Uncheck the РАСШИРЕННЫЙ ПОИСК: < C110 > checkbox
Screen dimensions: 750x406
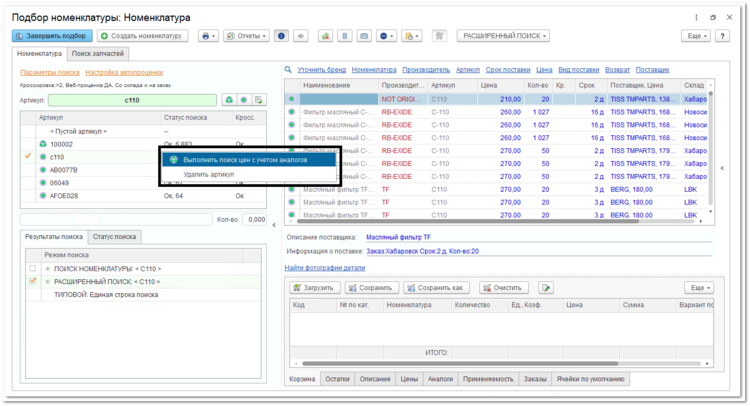click(33, 281)
